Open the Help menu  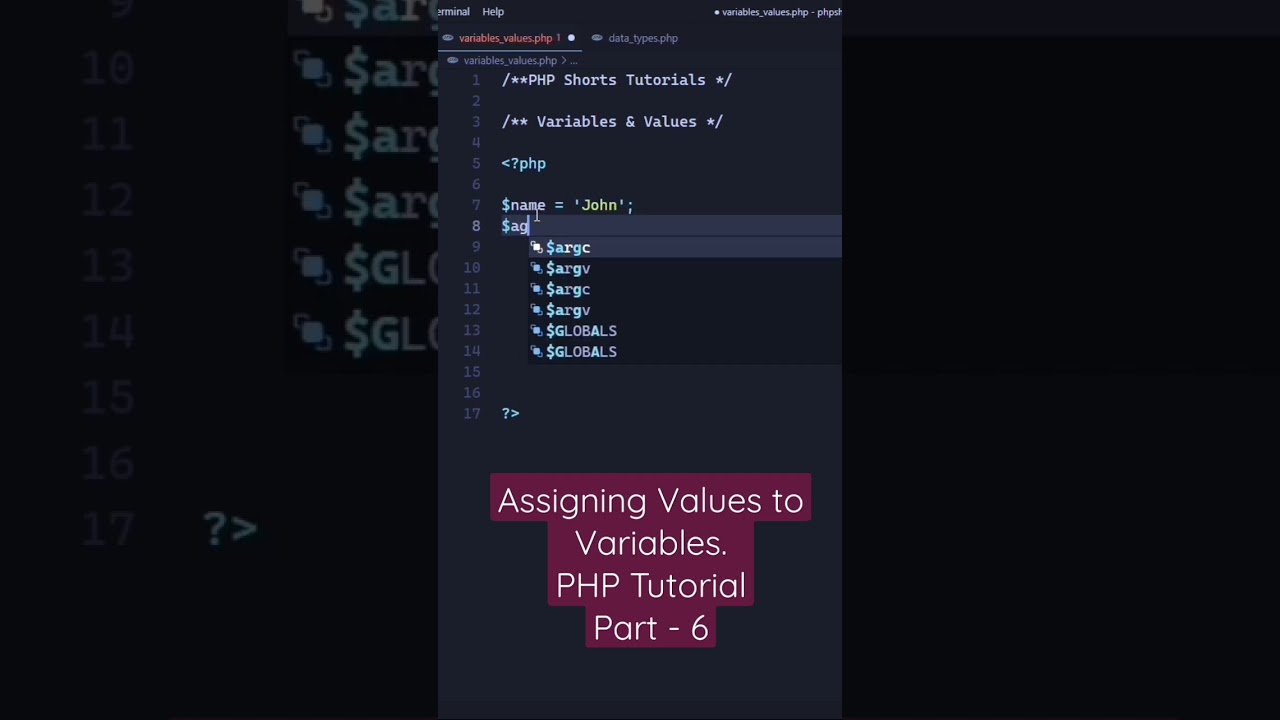[x=493, y=12]
